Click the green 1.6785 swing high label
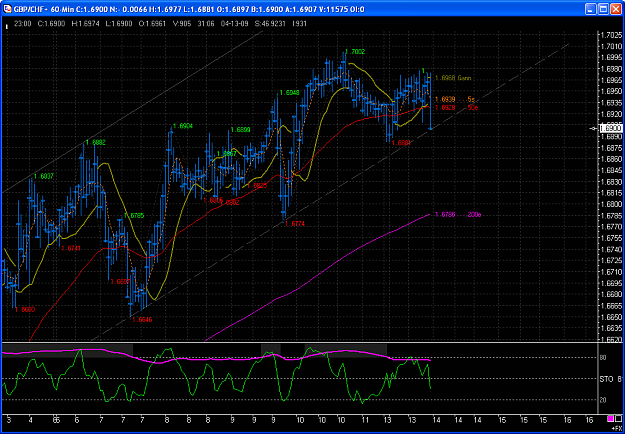Image resolution: width=625 pixels, height=434 pixels. (x=134, y=216)
